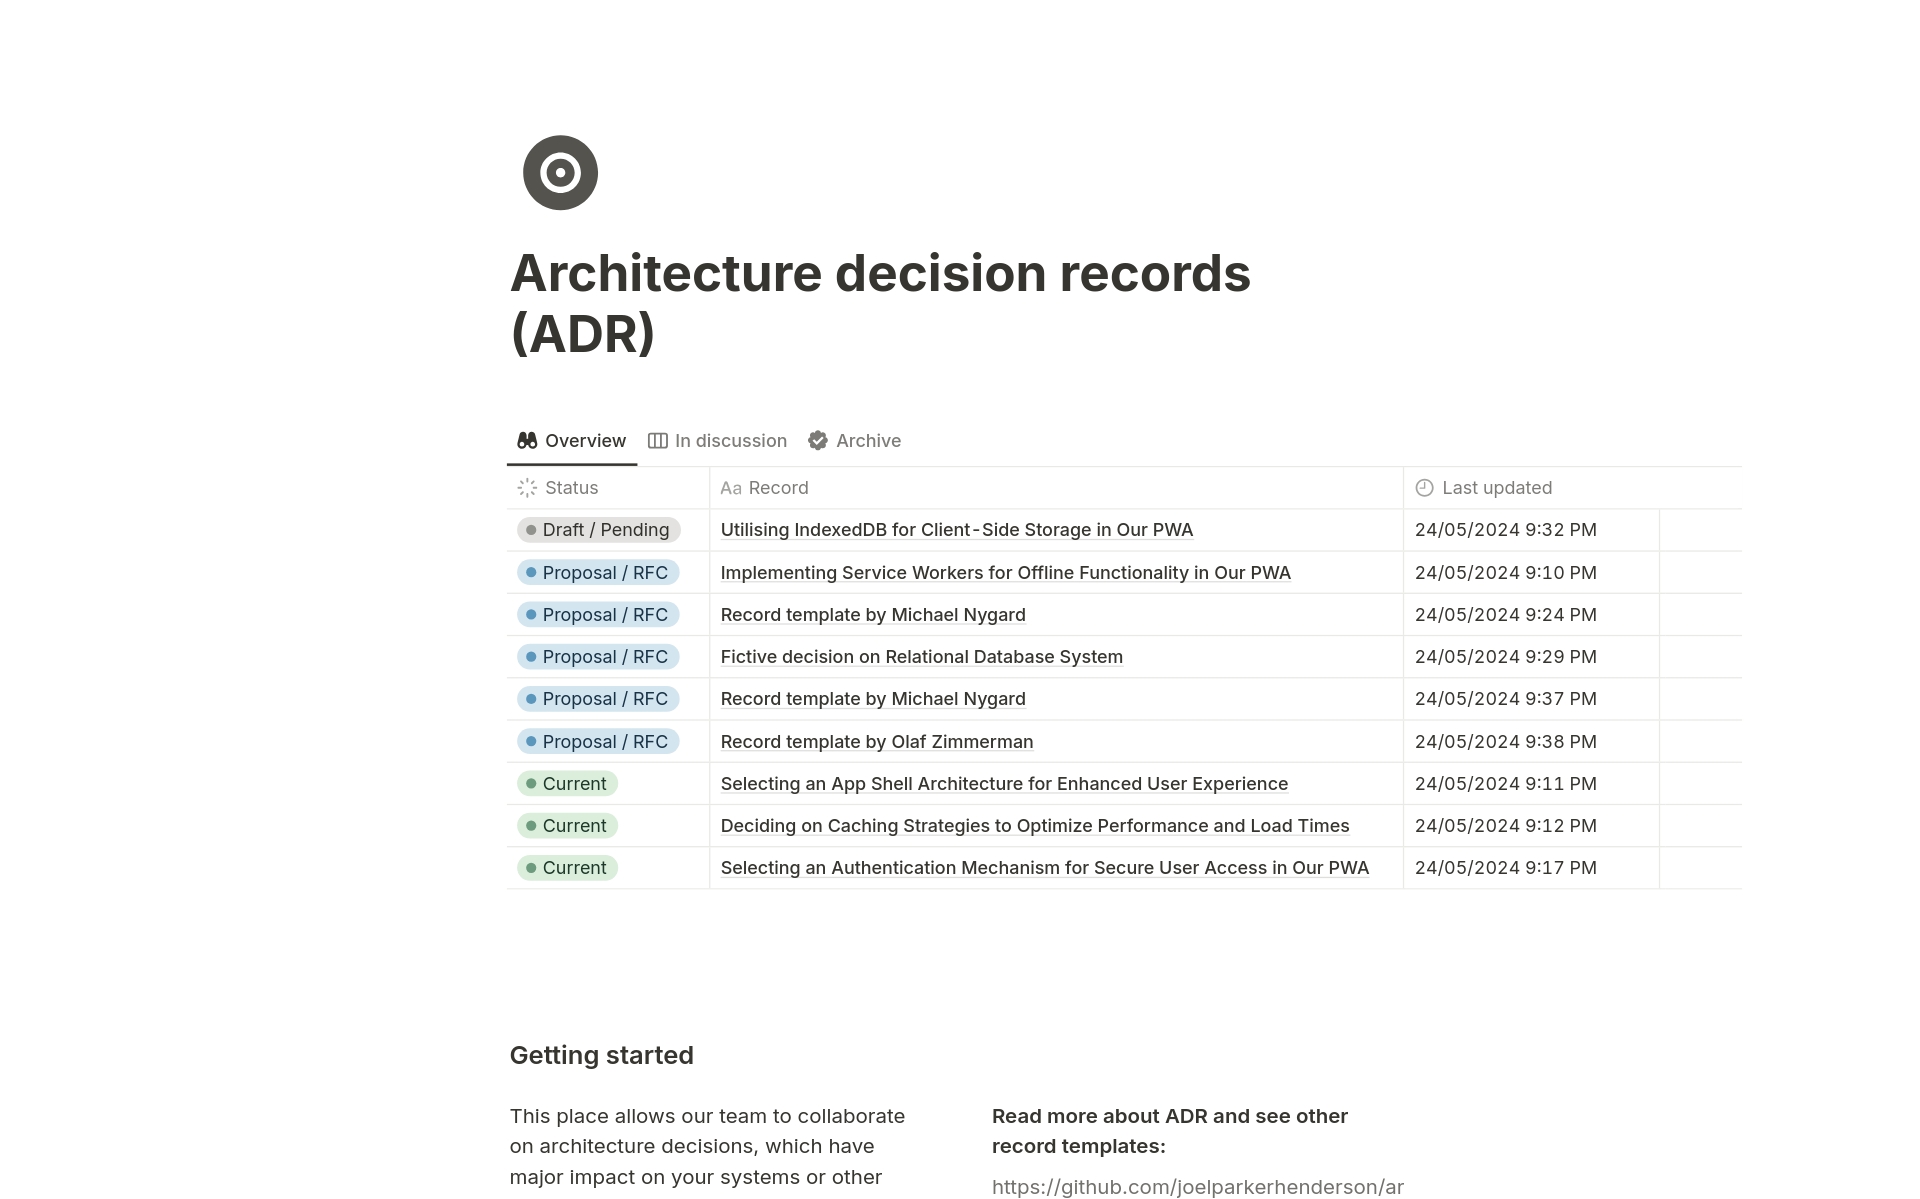Image resolution: width=1920 pixels, height=1199 pixels.
Task: Expand the Status column filter
Action: coord(570,486)
